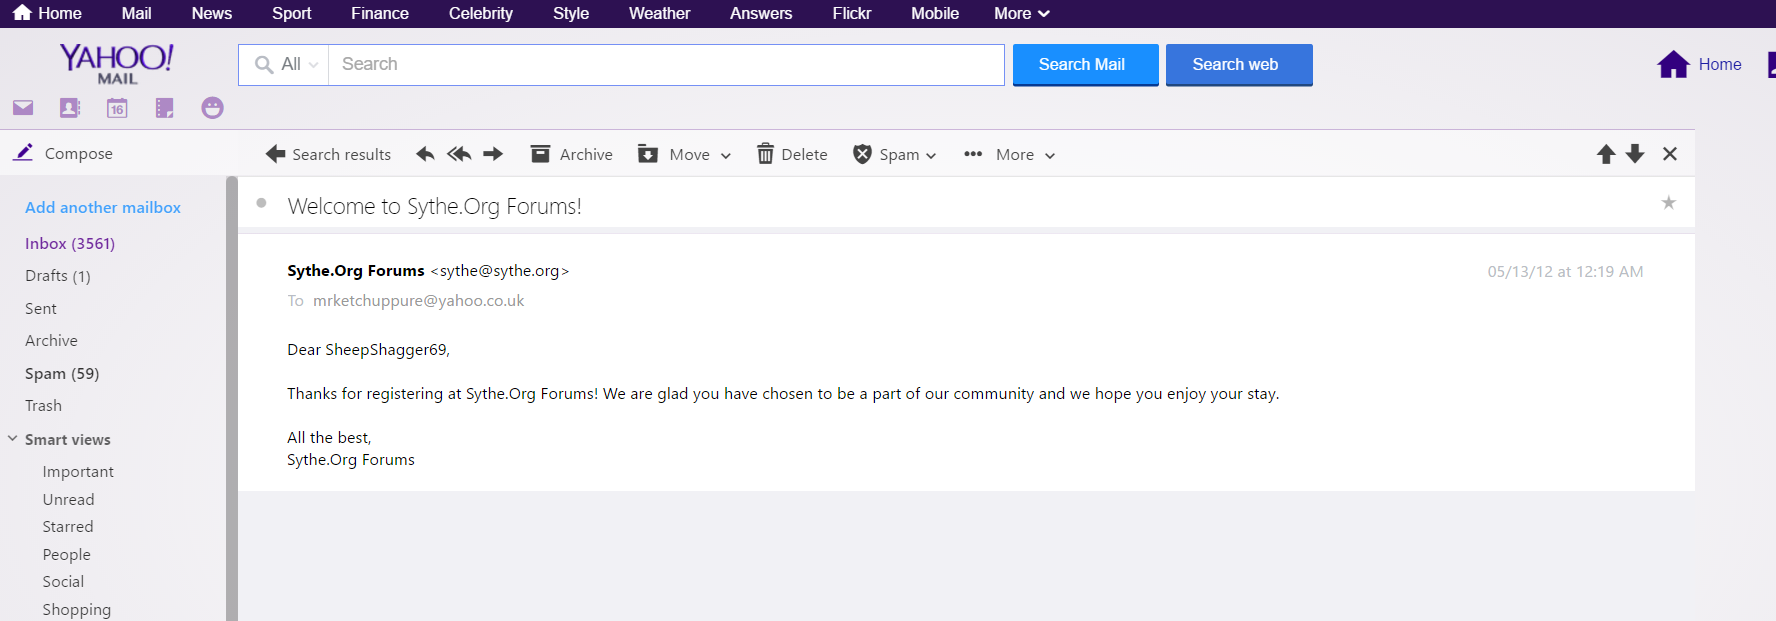This screenshot has height=621, width=1776.
Task: Click the Reply arrow icon
Action: tap(425, 154)
